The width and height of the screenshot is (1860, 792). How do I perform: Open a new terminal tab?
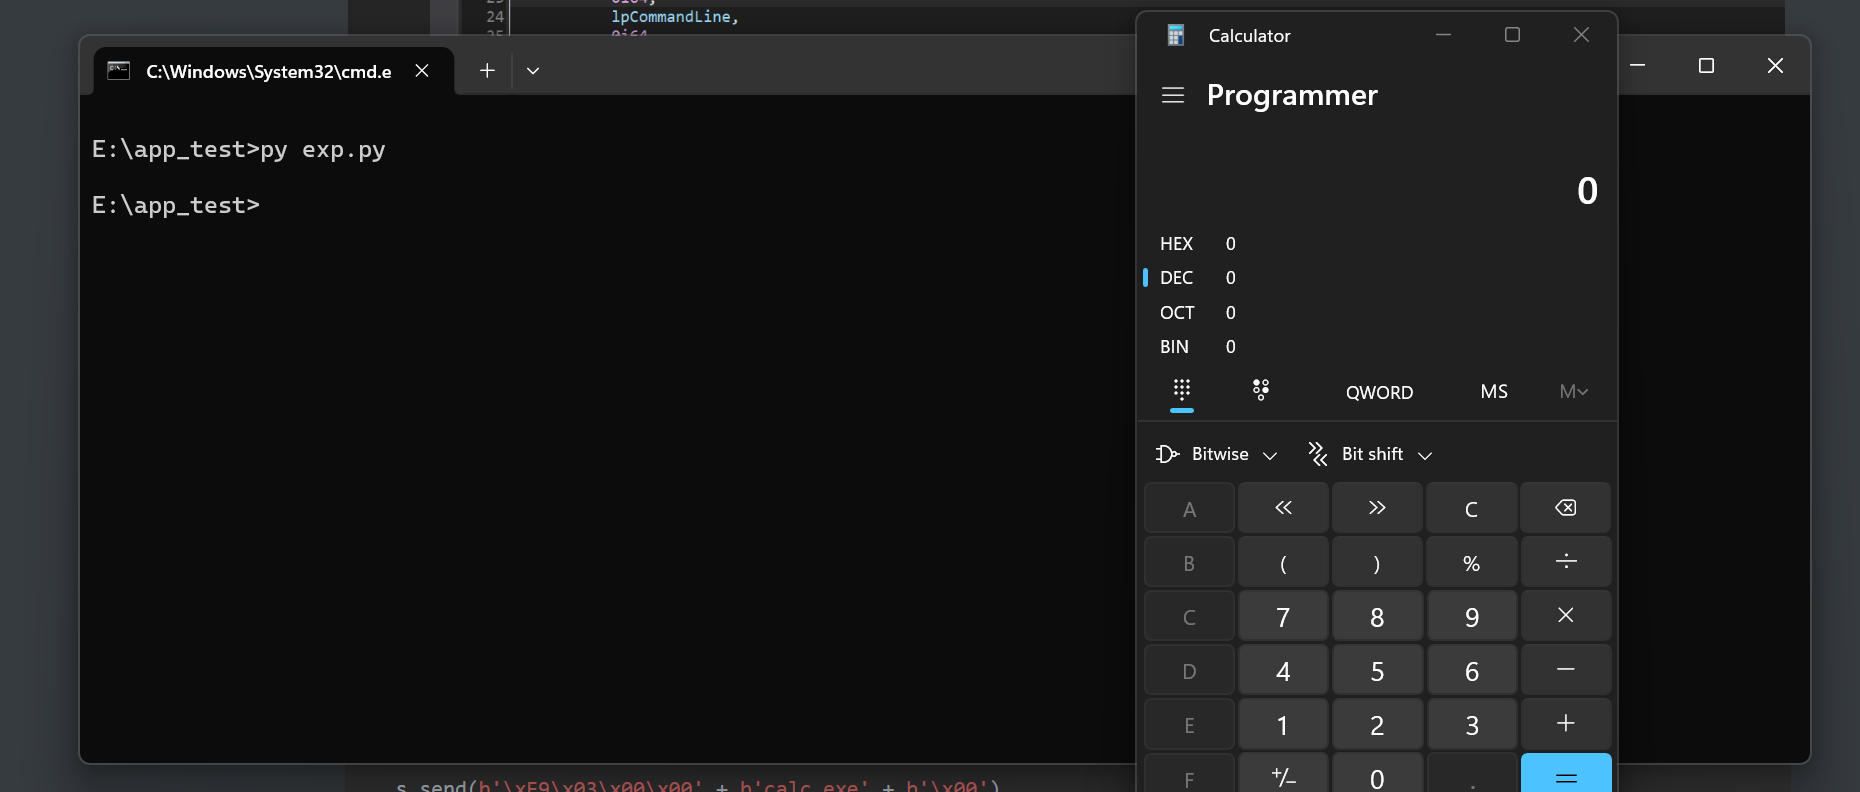tap(487, 71)
